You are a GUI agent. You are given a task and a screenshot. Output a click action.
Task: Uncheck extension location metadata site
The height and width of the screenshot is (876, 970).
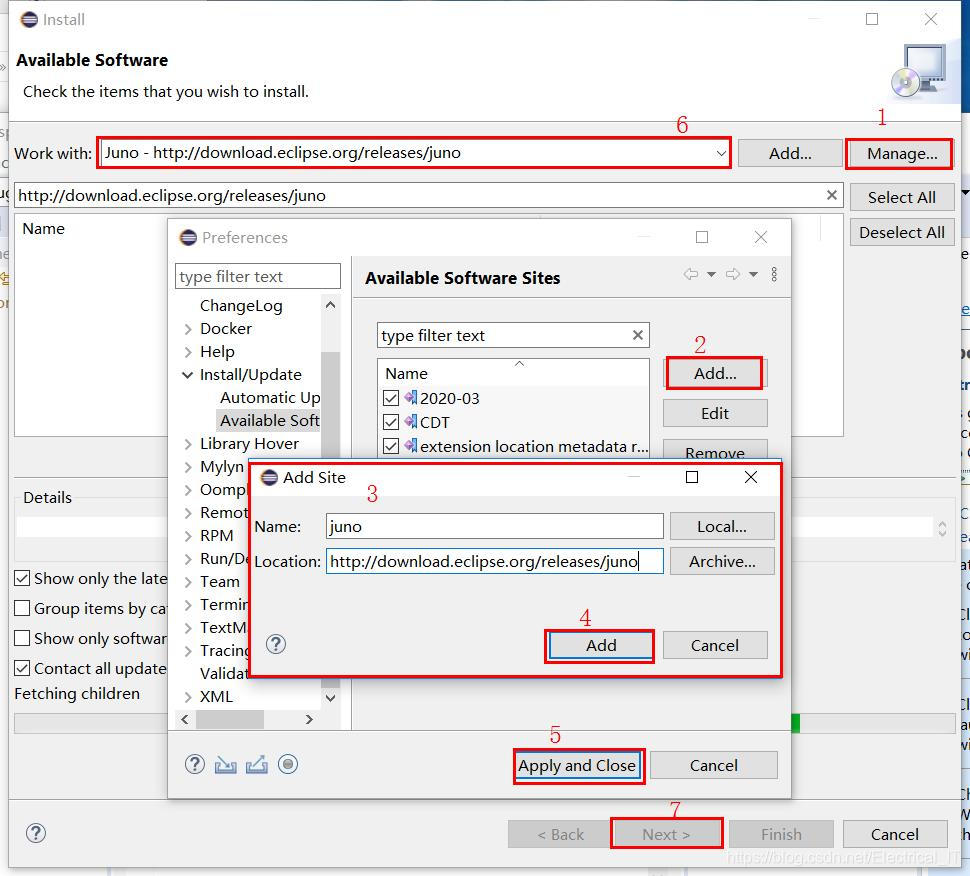[391, 446]
